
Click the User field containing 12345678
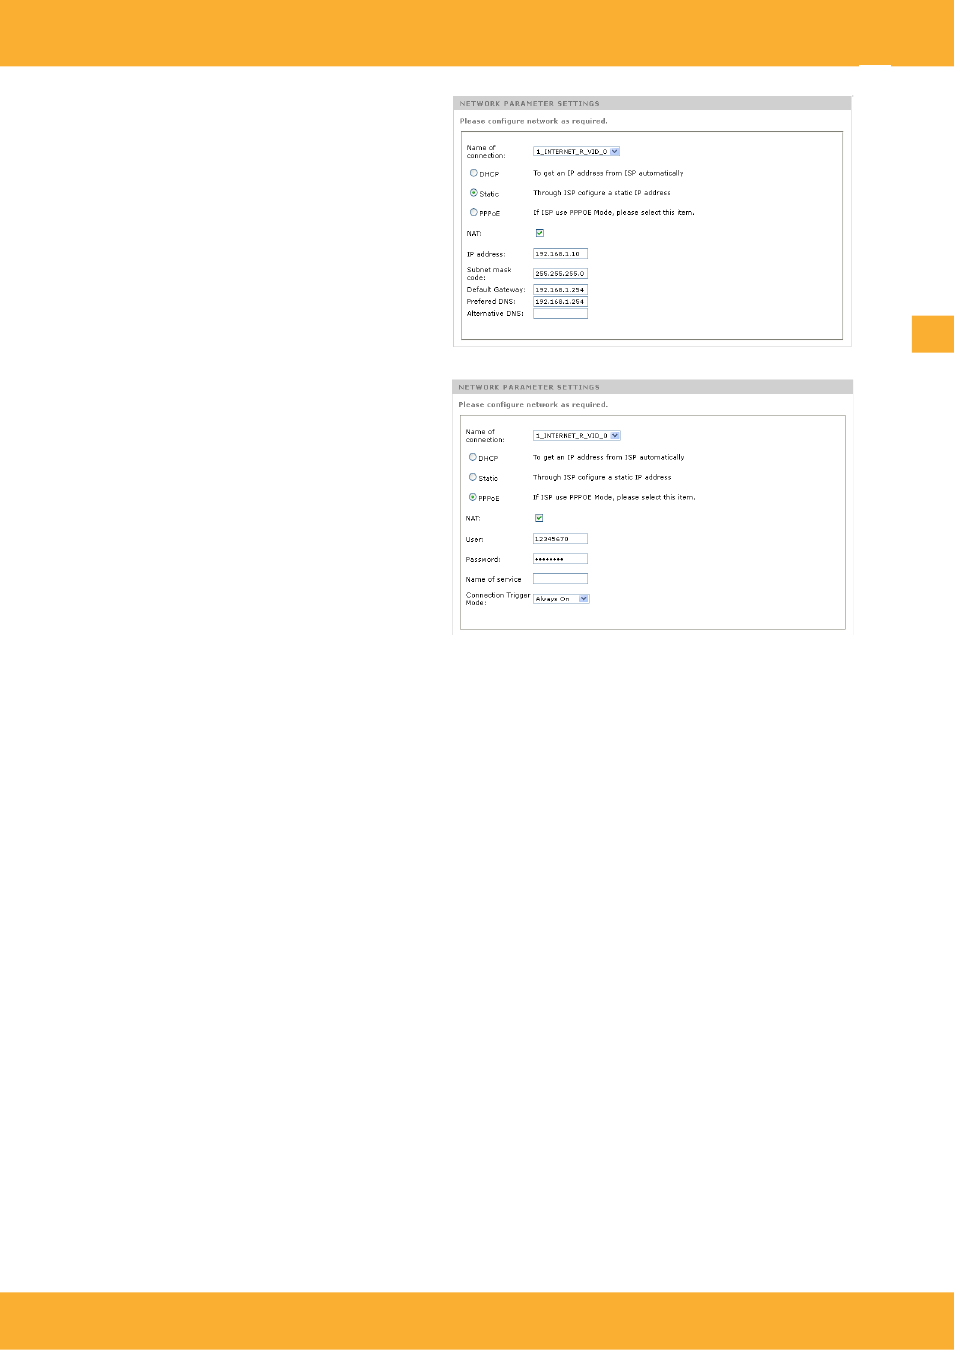[560, 539]
